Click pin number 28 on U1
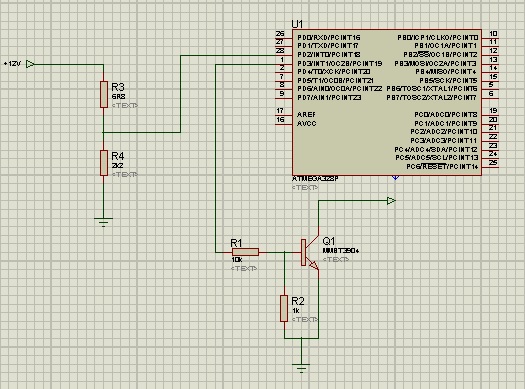Viewport: 525px width, 389px height. tap(280, 51)
